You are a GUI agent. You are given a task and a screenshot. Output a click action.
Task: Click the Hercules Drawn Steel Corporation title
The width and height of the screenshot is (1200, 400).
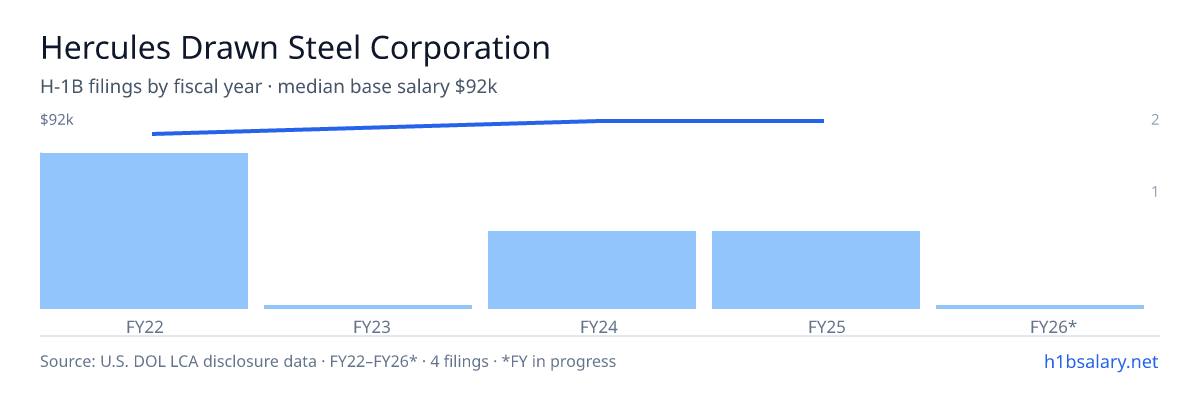coord(295,47)
